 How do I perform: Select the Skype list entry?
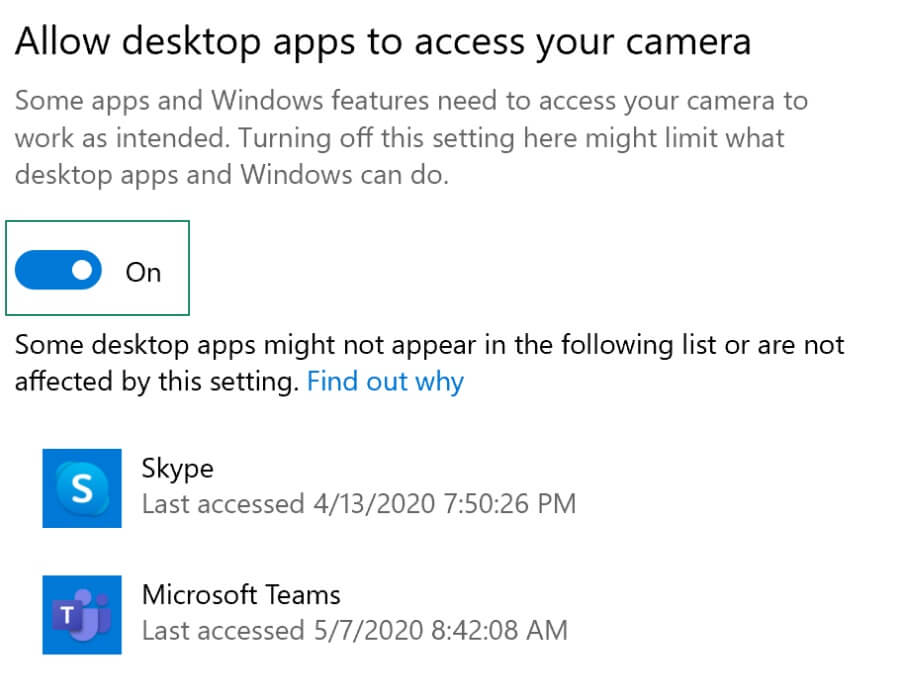pyautogui.click(x=177, y=468)
